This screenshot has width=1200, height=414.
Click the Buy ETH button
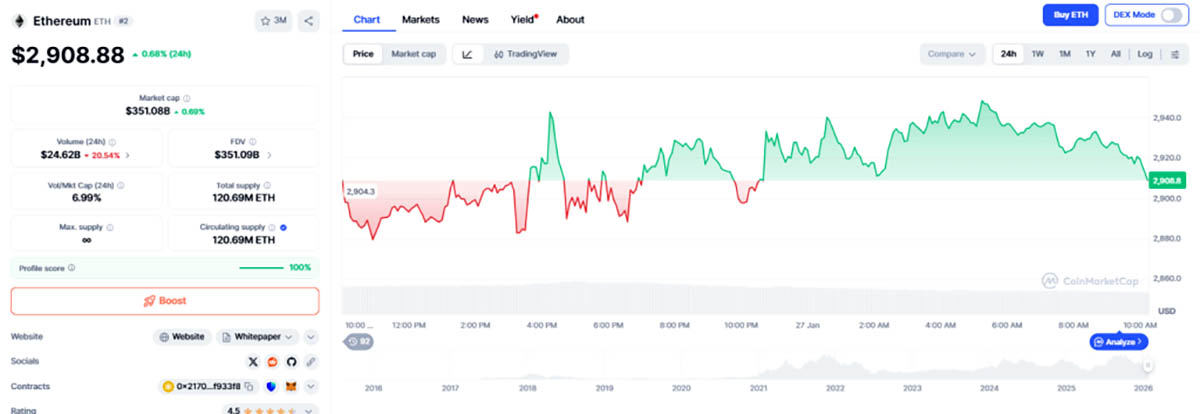pyautogui.click(x=1070, y=15)
